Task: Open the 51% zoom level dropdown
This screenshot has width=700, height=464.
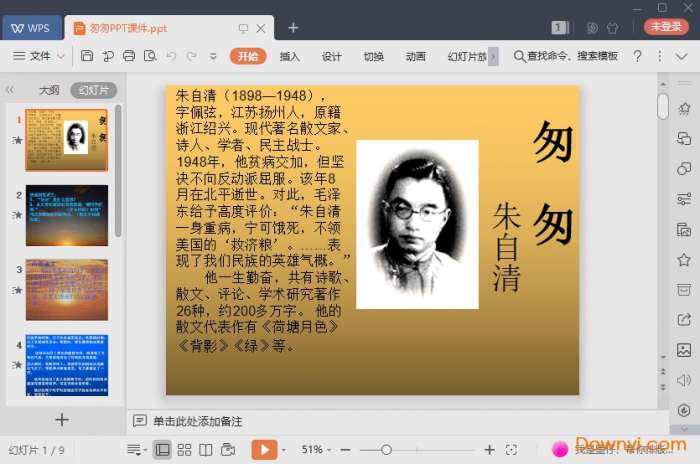Action: [x=316, y=450]
